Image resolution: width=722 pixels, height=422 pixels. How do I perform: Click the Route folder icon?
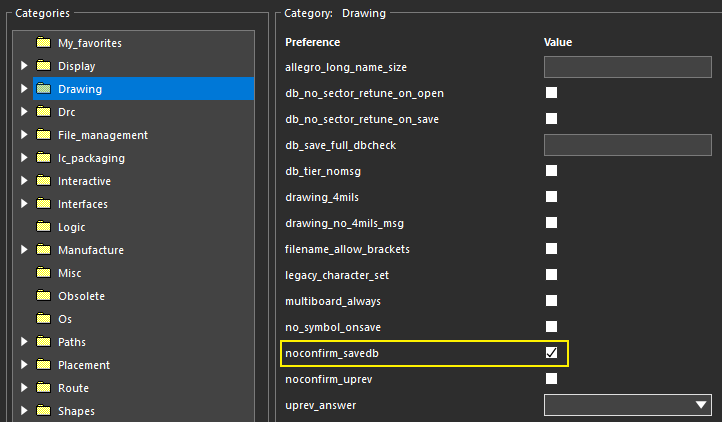point(43,388)
